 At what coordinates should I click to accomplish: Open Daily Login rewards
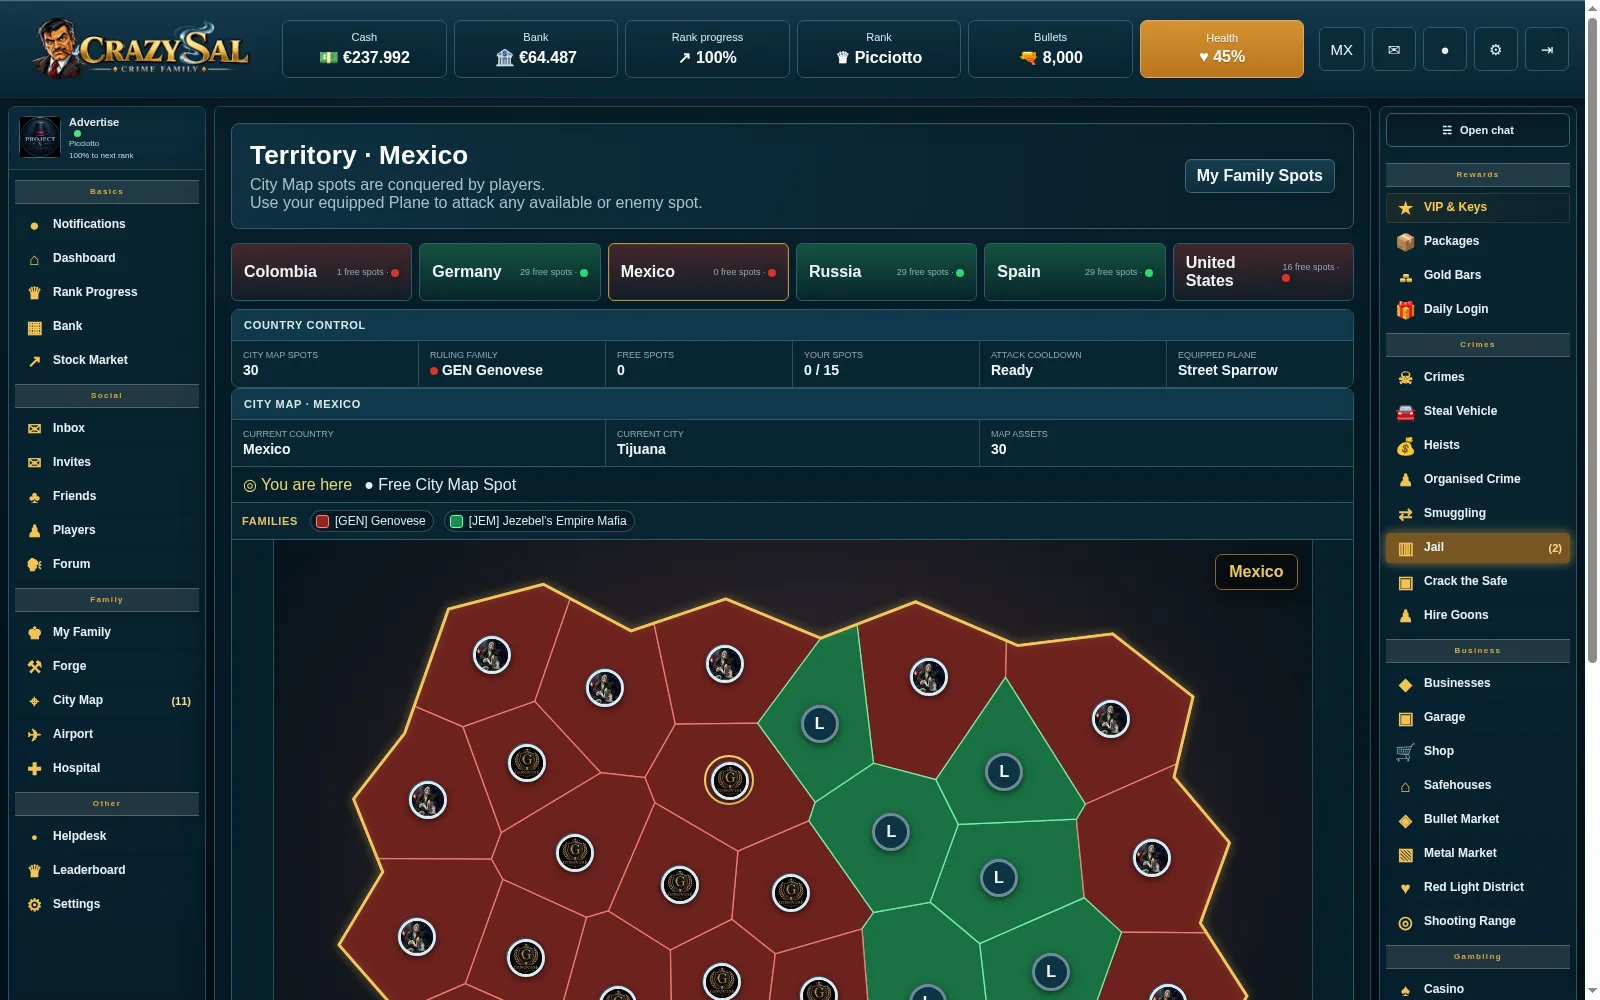coord(1477,309)
